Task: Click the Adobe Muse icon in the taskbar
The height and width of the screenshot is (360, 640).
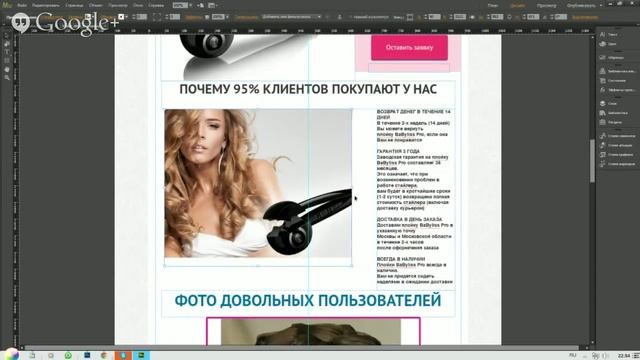Action: pos(141,355)
